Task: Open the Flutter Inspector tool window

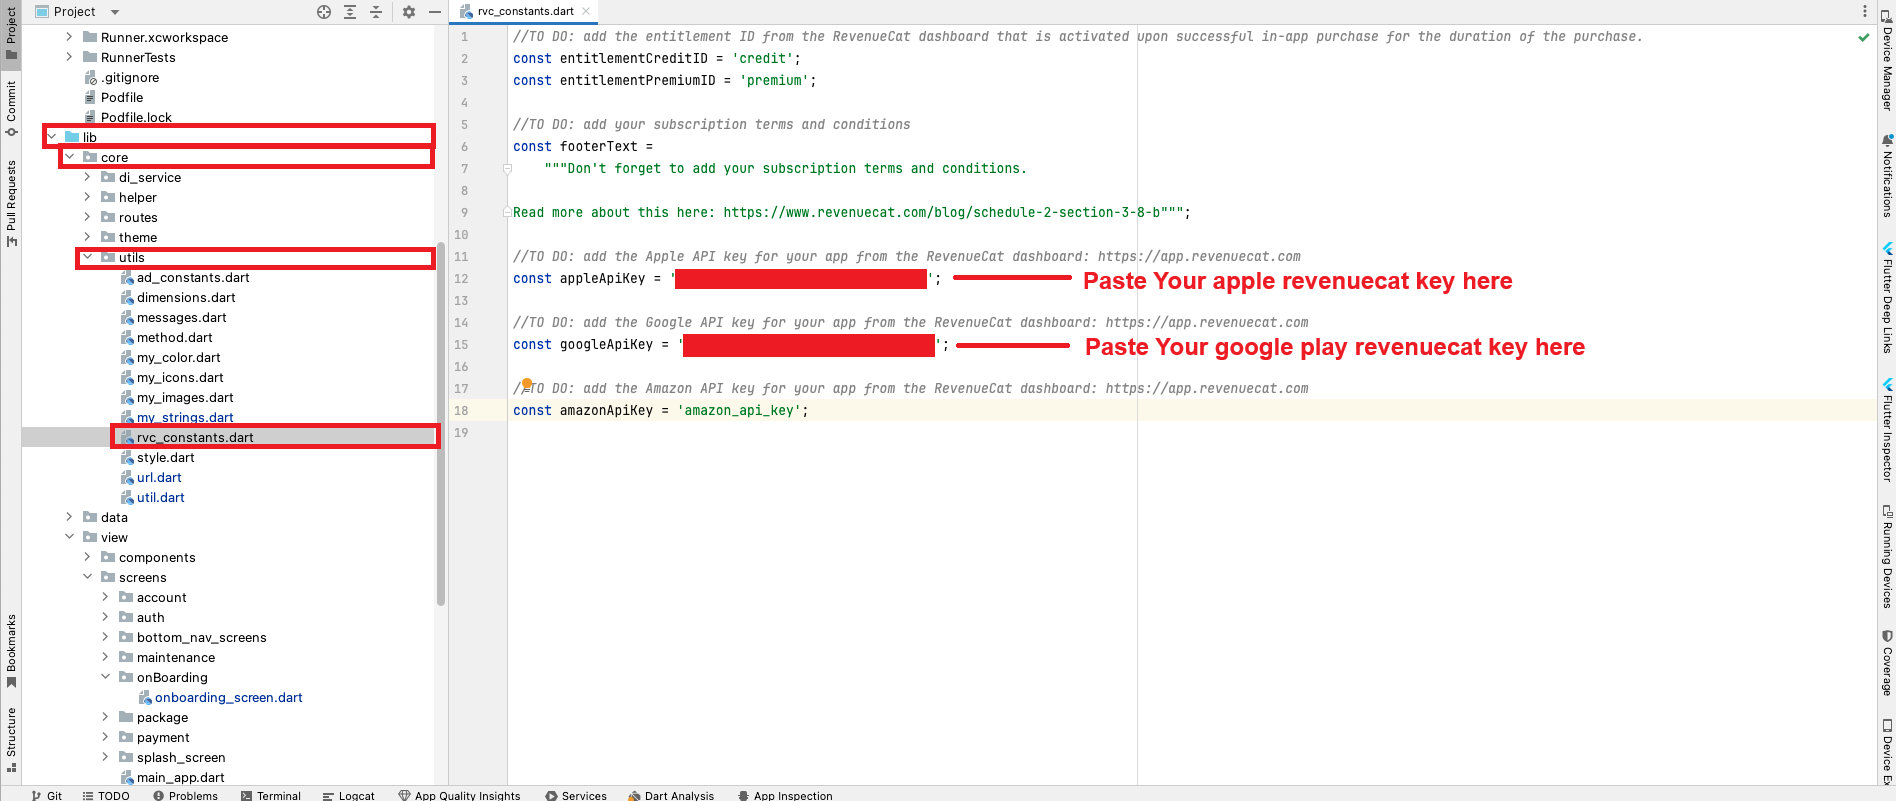Action: [1887, 430]
